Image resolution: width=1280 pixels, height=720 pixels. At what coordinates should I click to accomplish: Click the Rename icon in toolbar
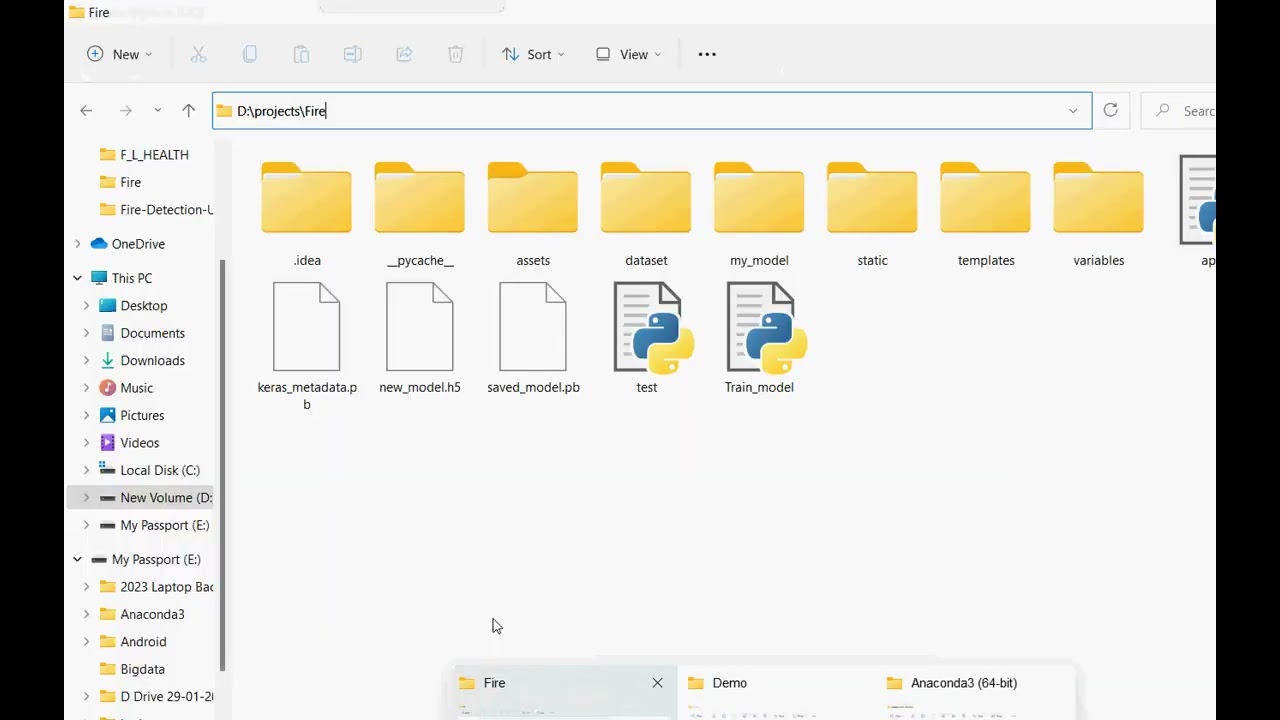353,54
